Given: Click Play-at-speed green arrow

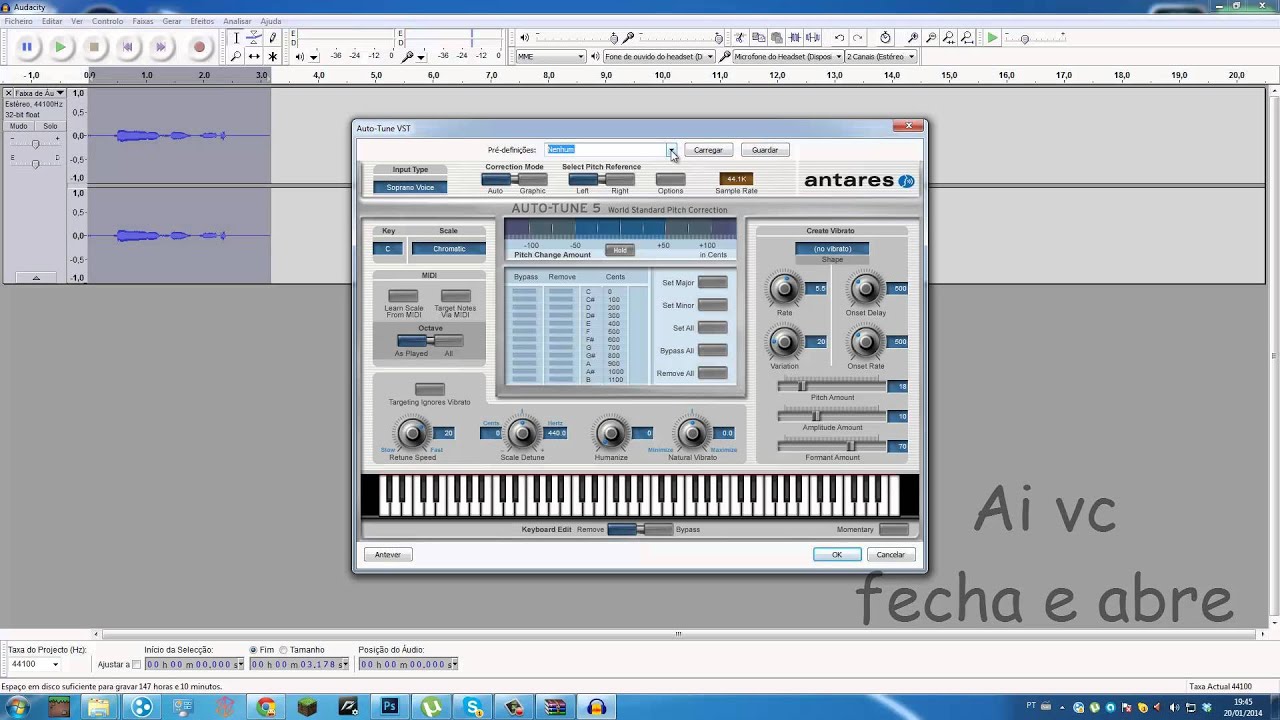Looking at the screenshot, I should (x=992, y=38).
